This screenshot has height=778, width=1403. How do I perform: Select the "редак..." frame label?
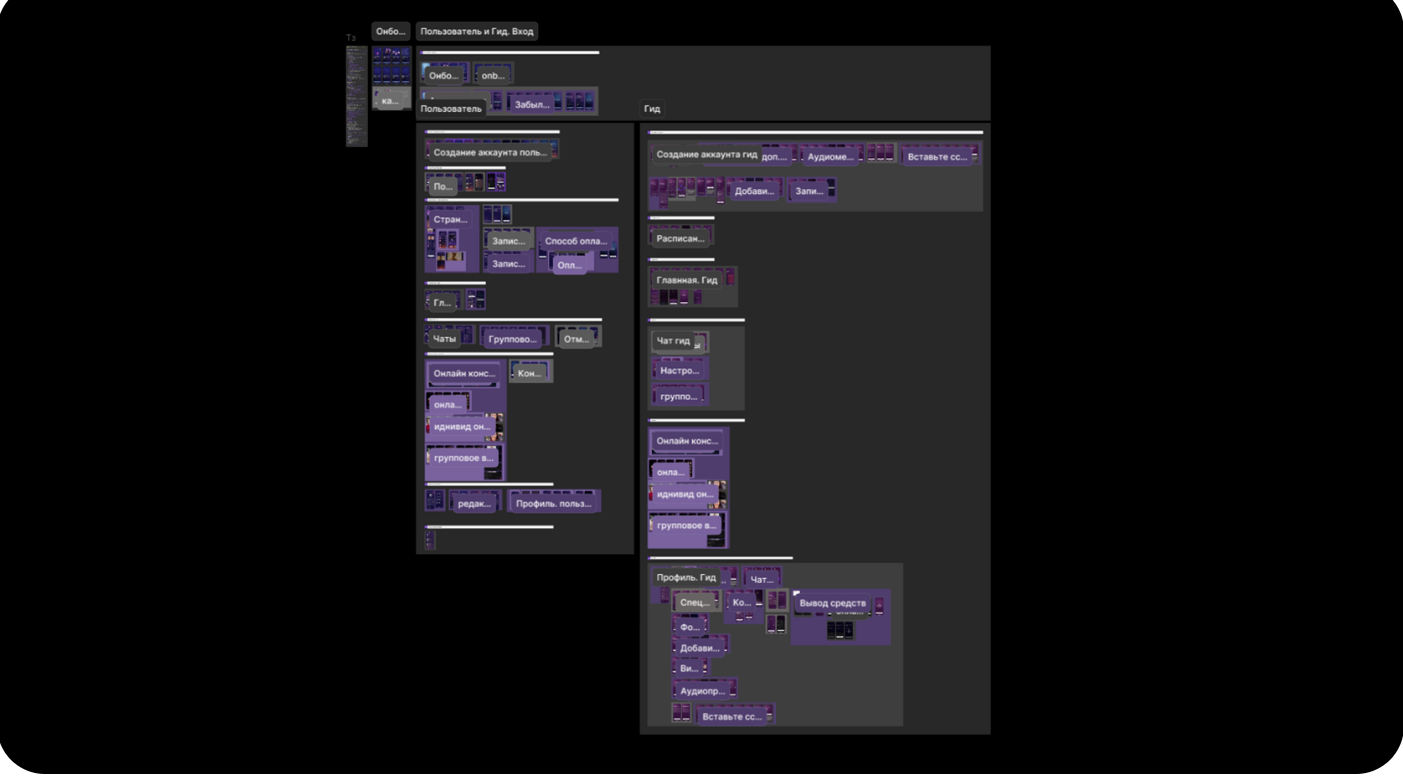click(474, 504)
